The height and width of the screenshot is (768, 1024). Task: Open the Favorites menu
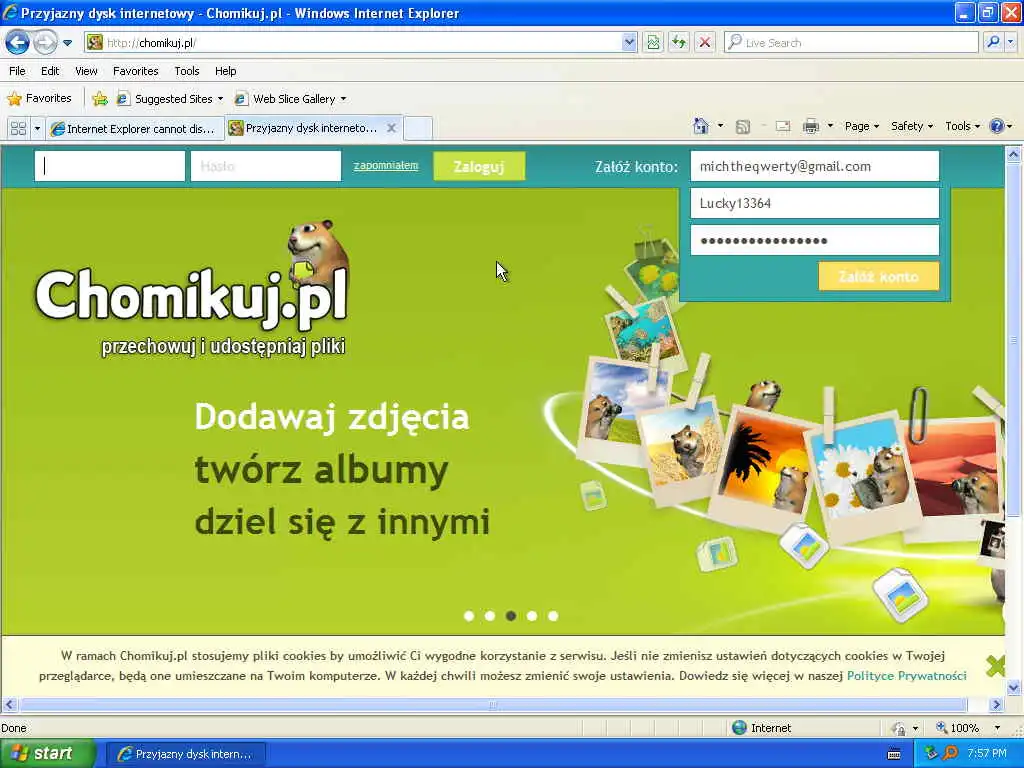click(135, 71)
